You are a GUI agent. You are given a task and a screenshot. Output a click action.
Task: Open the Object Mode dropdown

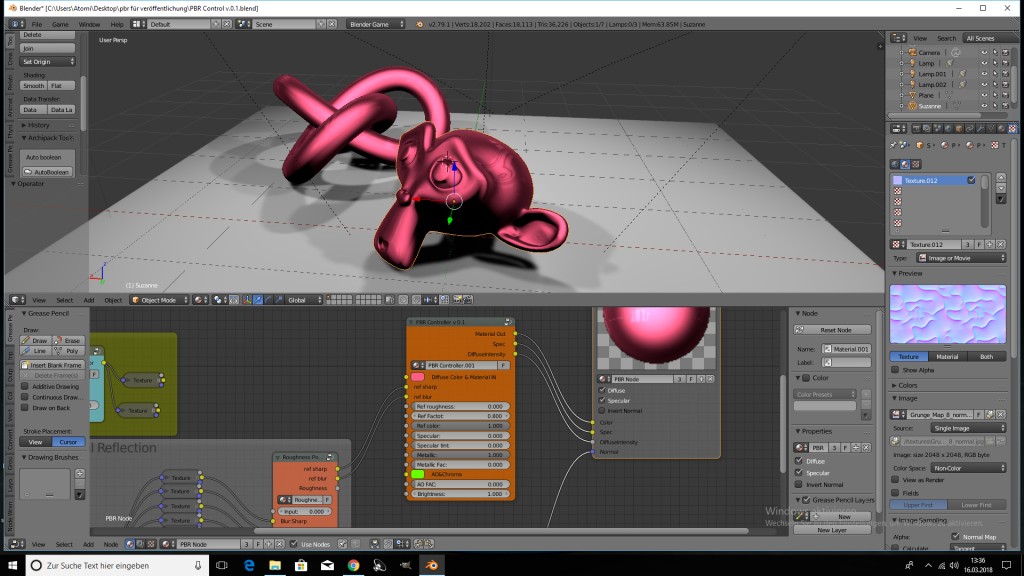pyautogui.click(x=160, y=300)
